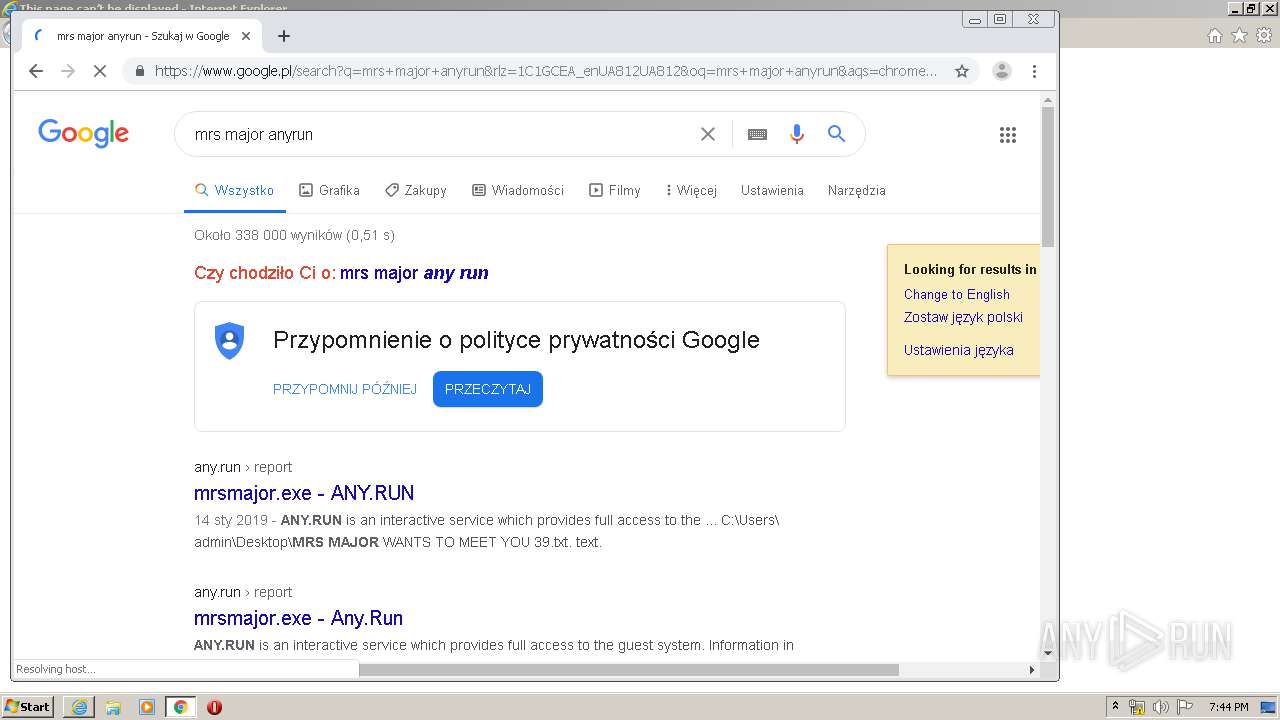The height and width of the screenshot is (720, 1280).
Task: Click the vertical scrollbar thumb in Chrome
Action: point(1048,177)
